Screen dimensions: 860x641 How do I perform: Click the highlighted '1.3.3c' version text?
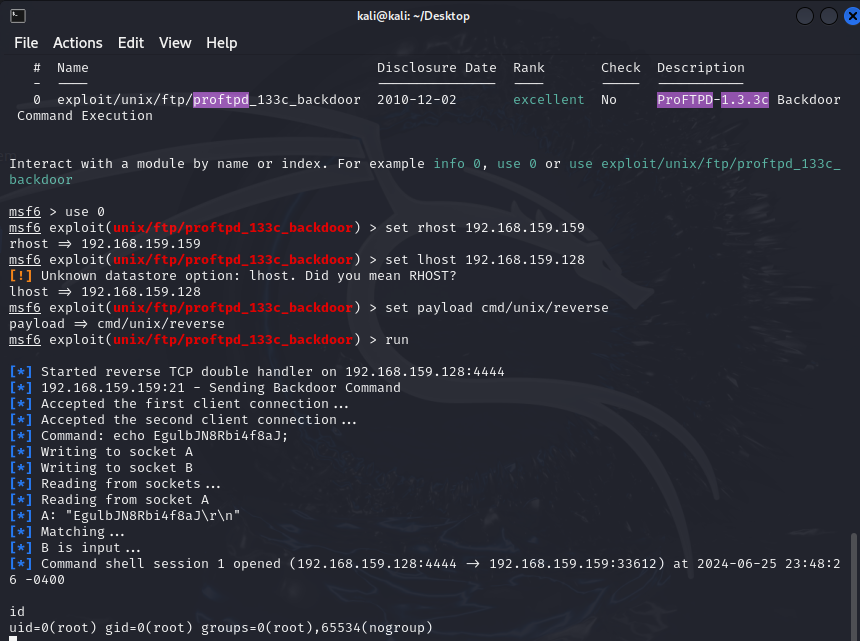pyautogui.click(x=744, y=100)
